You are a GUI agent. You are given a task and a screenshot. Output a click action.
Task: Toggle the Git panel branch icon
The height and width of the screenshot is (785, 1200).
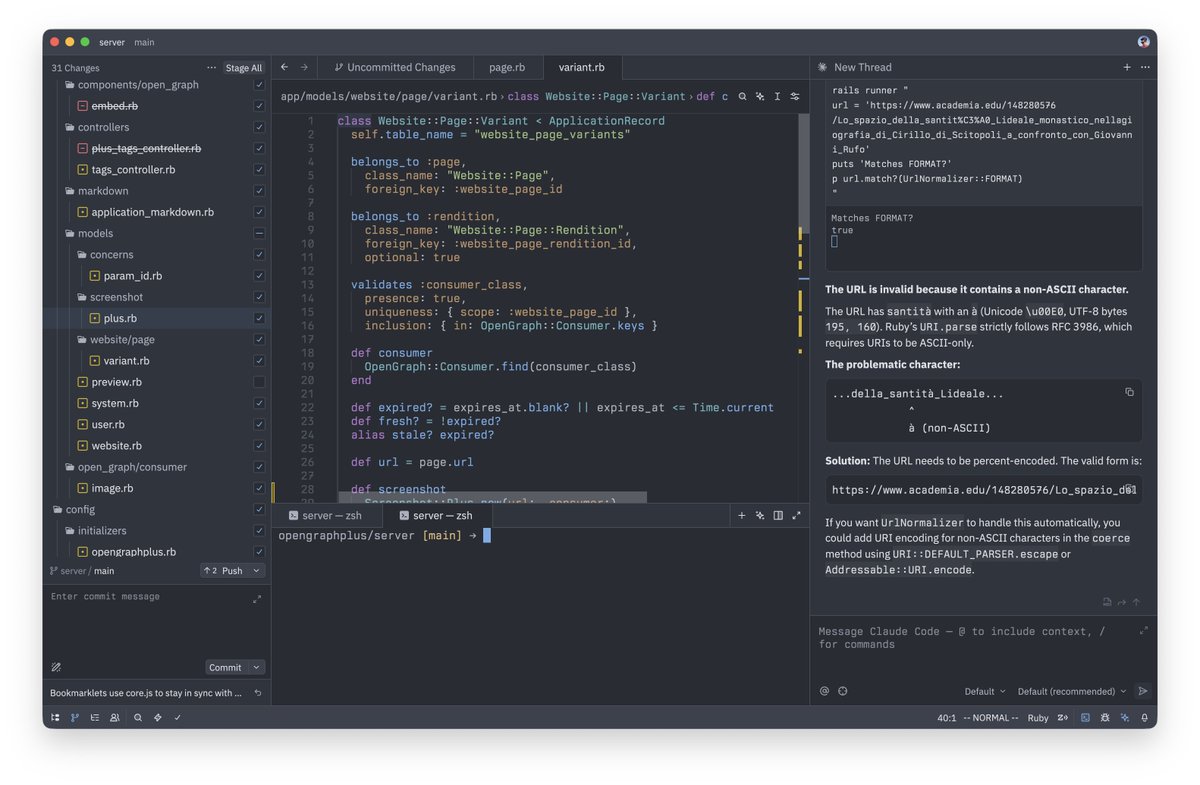click(75, 717)
